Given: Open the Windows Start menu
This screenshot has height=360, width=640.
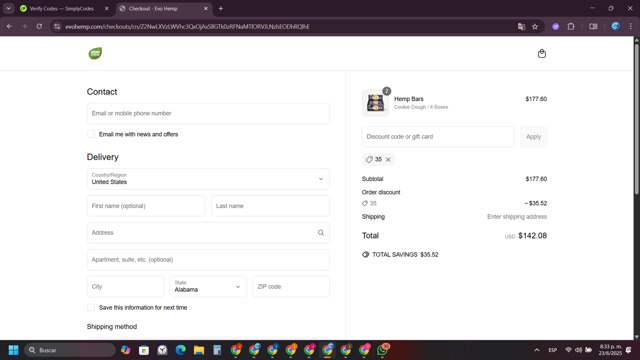Looking at the screenshot, I should tap(13, 350).
